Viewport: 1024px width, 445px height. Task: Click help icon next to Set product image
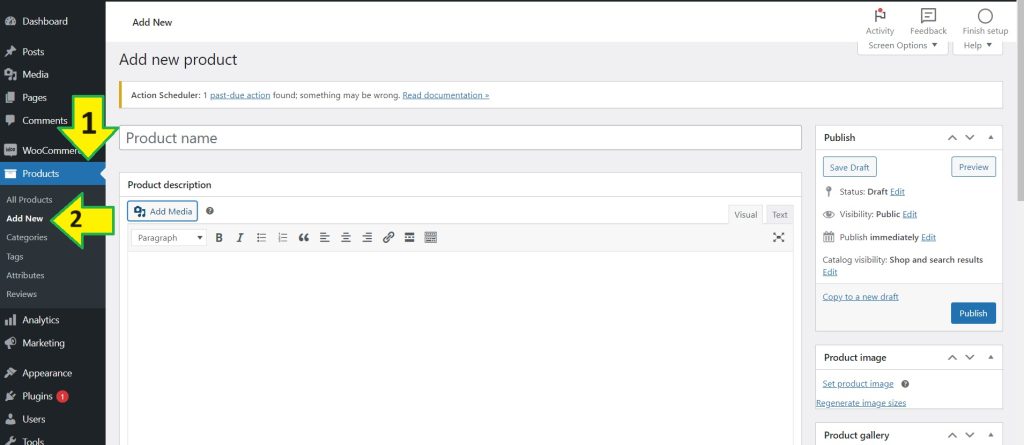click(x=905, y=384)
